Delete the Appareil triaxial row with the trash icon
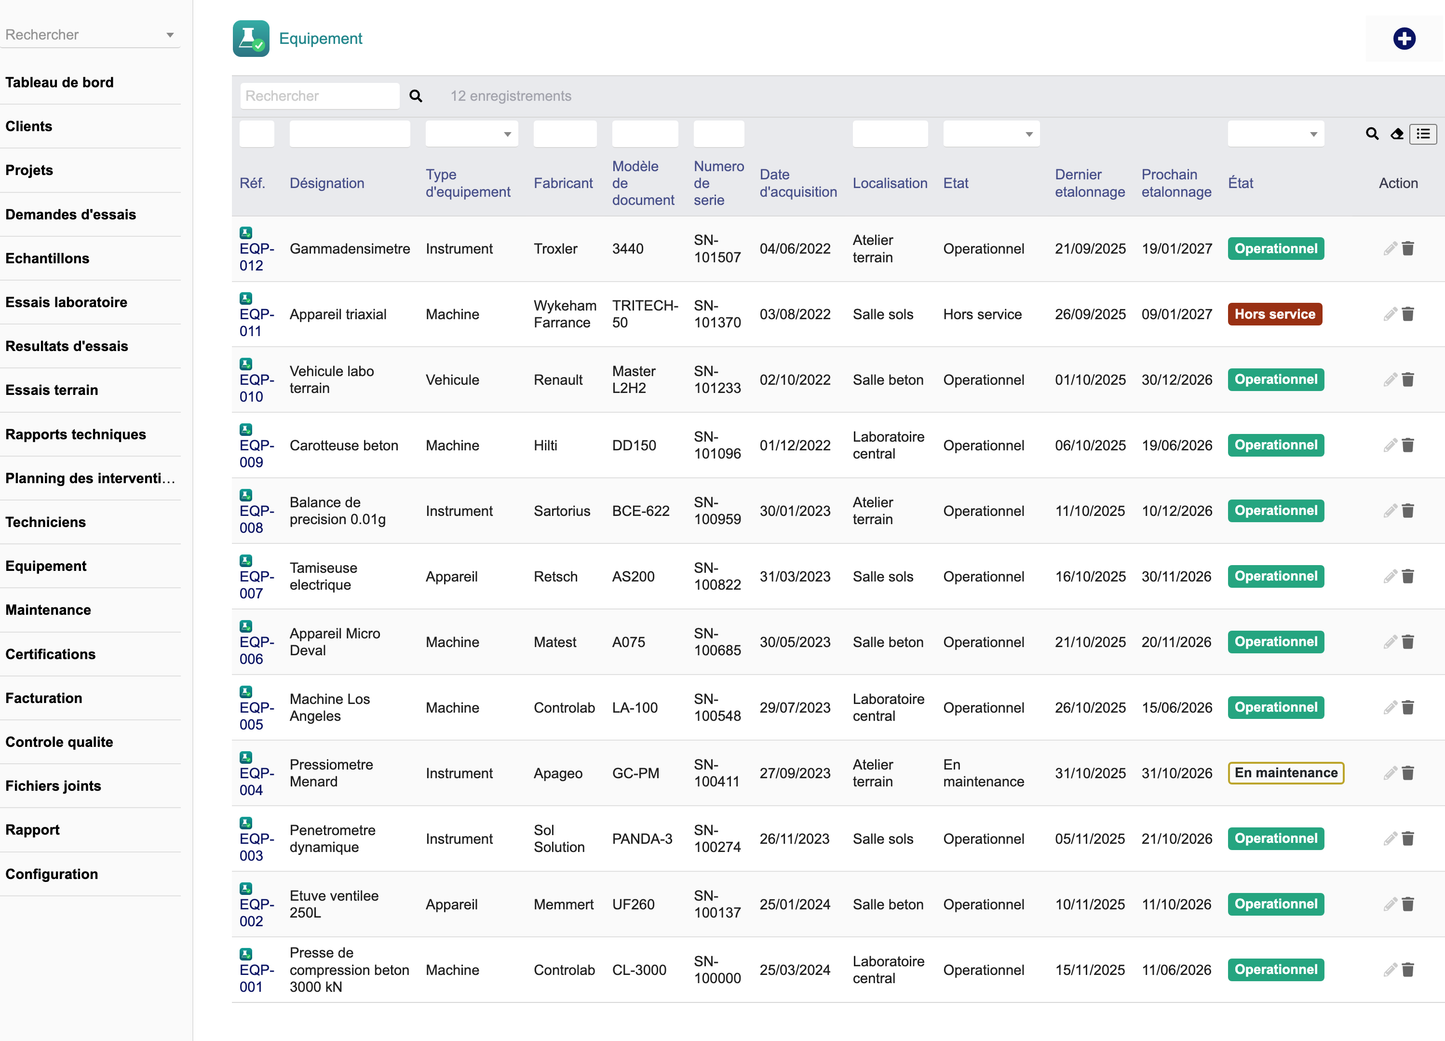 coord(1408,314)
